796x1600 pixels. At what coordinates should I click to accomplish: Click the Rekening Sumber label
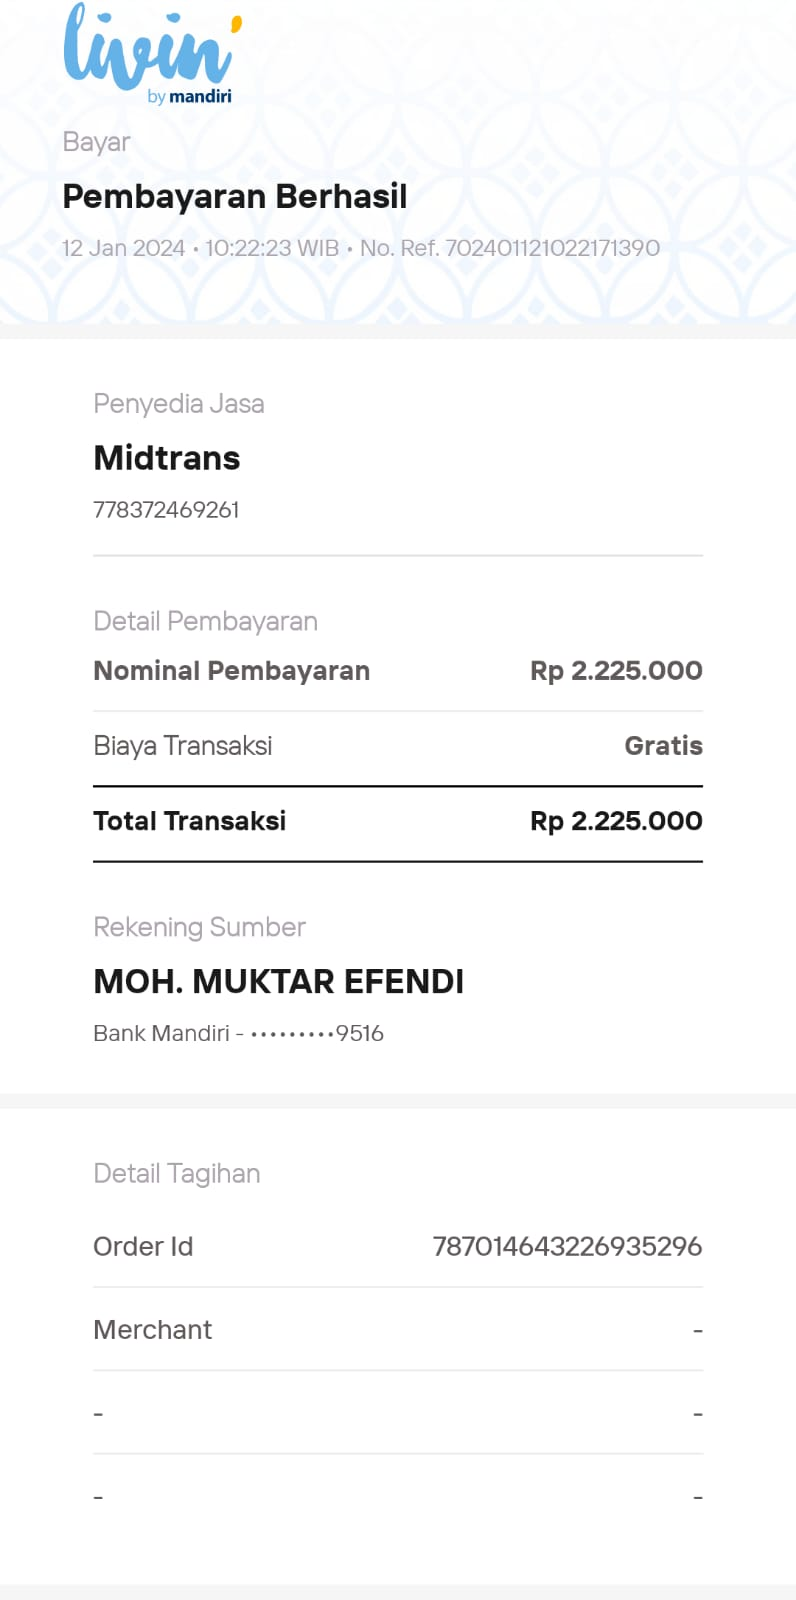pyautogui.click(x=200, y=927)
